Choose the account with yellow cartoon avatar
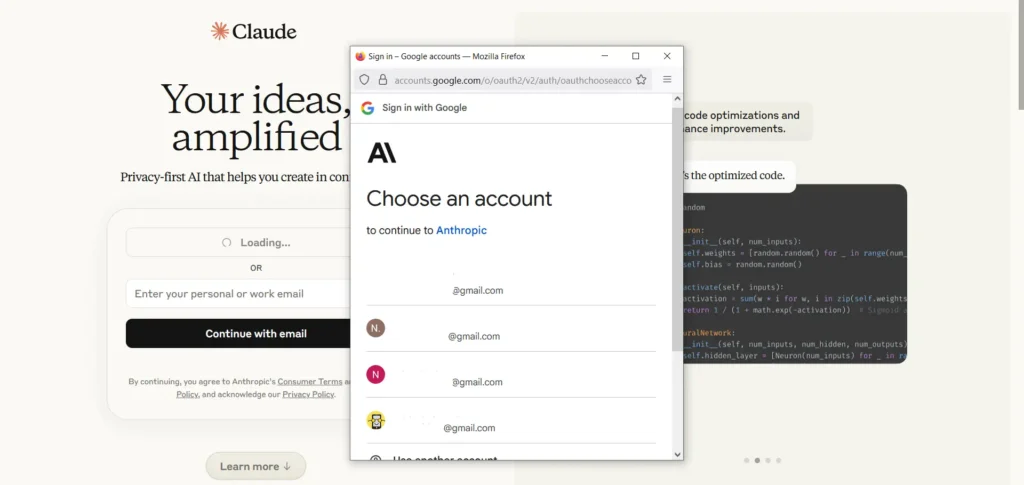Viewport: 1024px width, 485px height. click(x=511, y=420)
